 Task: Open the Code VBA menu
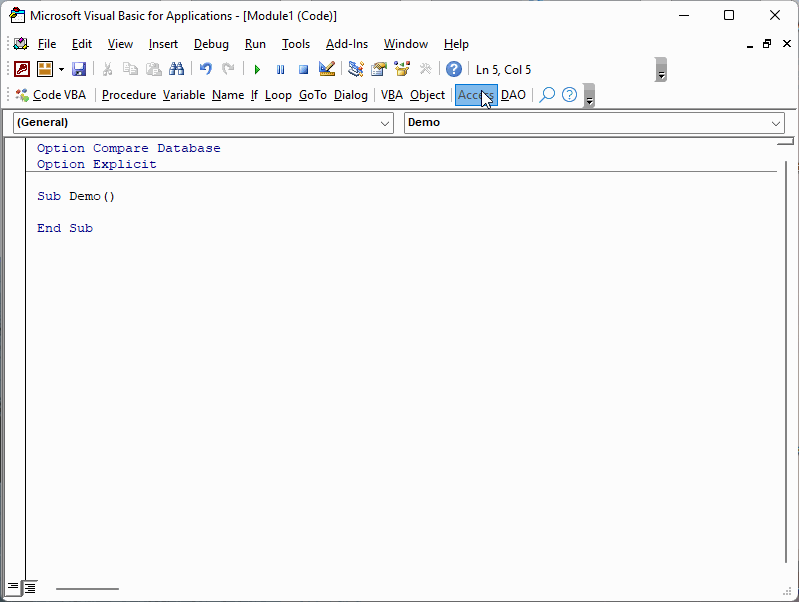pos(50,95)
